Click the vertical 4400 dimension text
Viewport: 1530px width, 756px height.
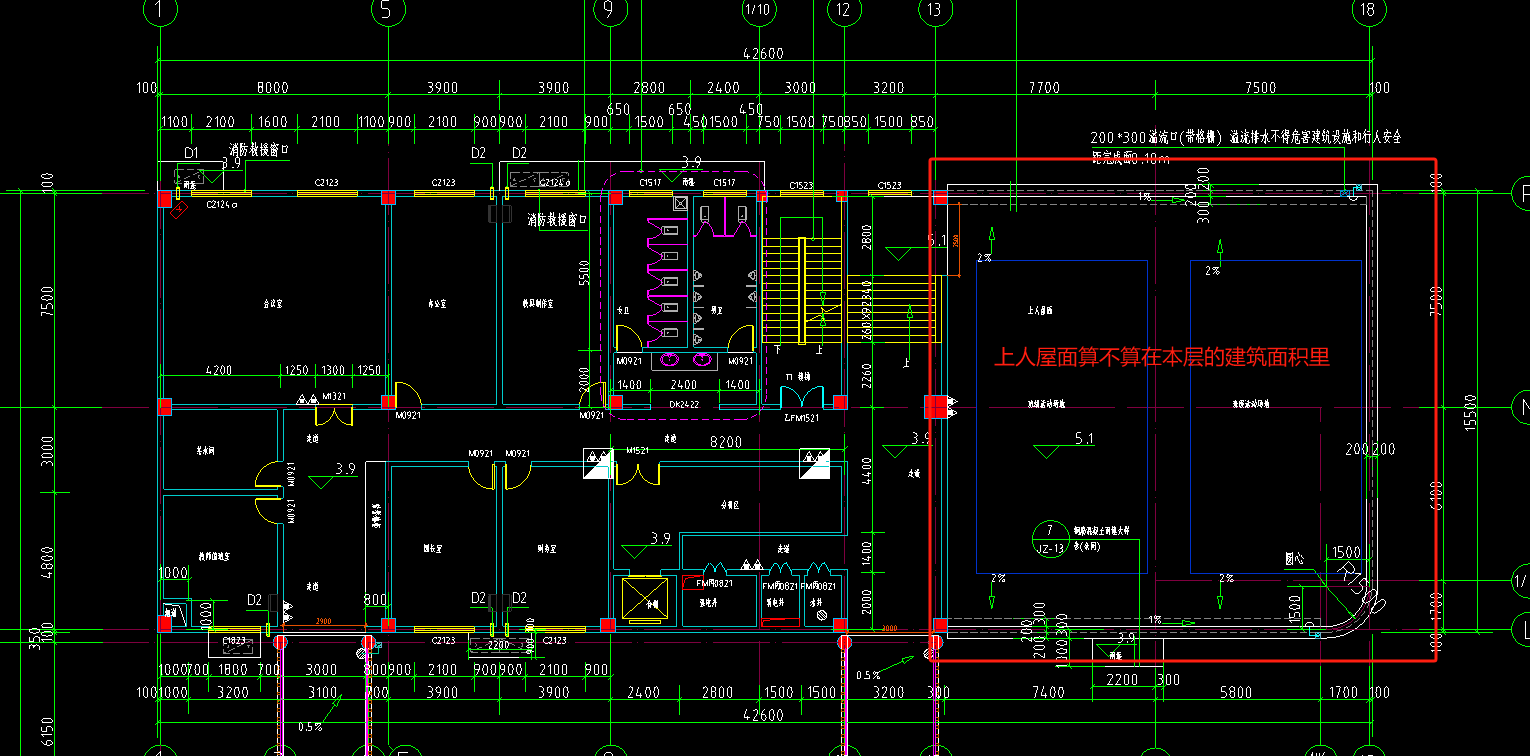pyautogui.click(x=867, y=472)
